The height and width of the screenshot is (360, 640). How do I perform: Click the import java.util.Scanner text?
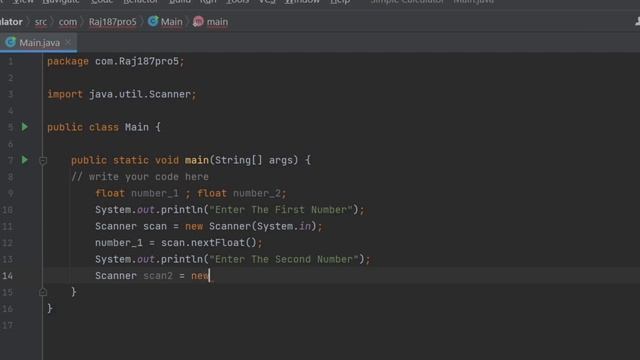[x=122, y=94]
